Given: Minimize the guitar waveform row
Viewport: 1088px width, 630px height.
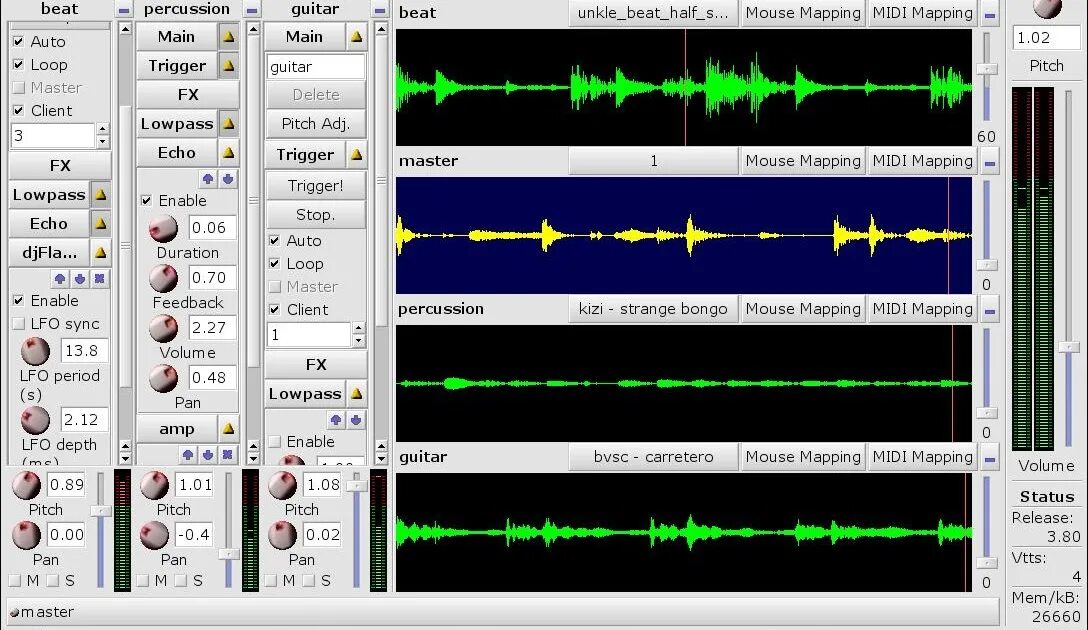Looking at the screenshot, I should 990,459.
